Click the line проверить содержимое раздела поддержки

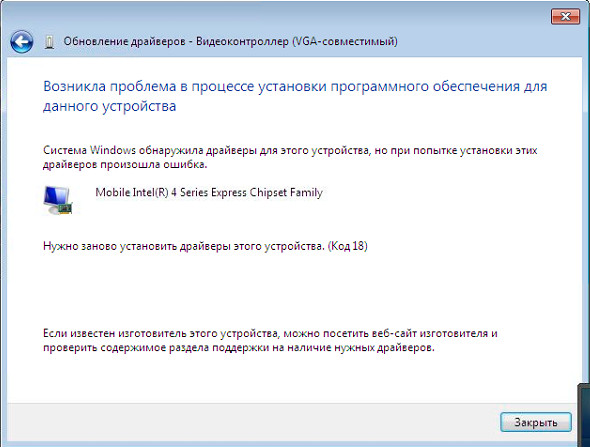pyautogui.click(x=239, y=348)
